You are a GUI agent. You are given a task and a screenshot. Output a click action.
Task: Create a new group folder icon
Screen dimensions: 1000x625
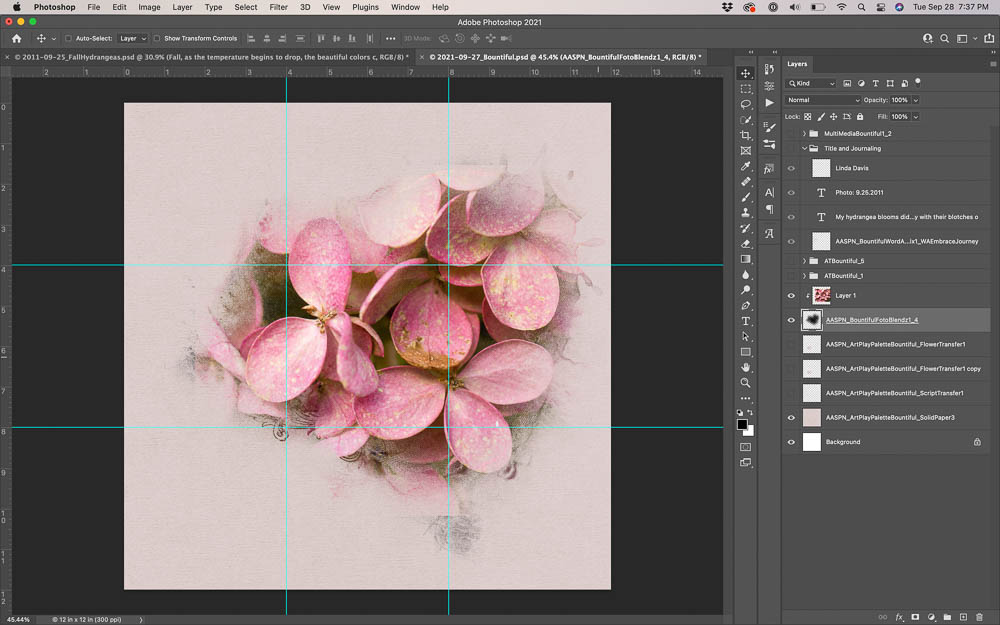coord(947,617)
